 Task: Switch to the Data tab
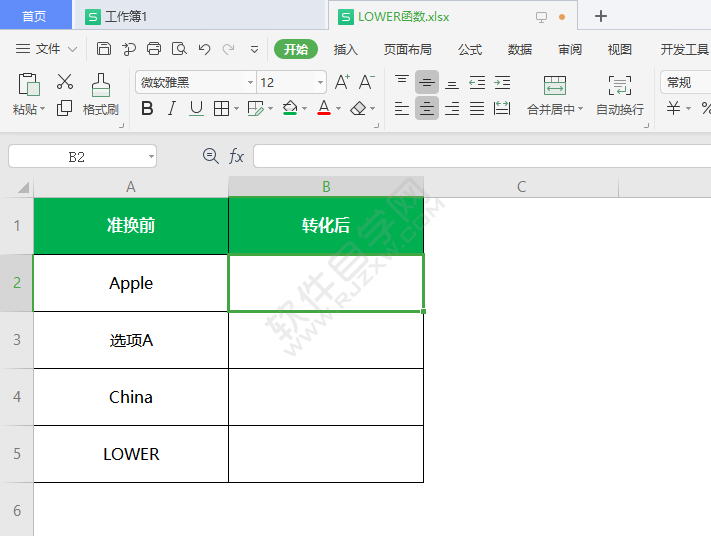[520, 49]
